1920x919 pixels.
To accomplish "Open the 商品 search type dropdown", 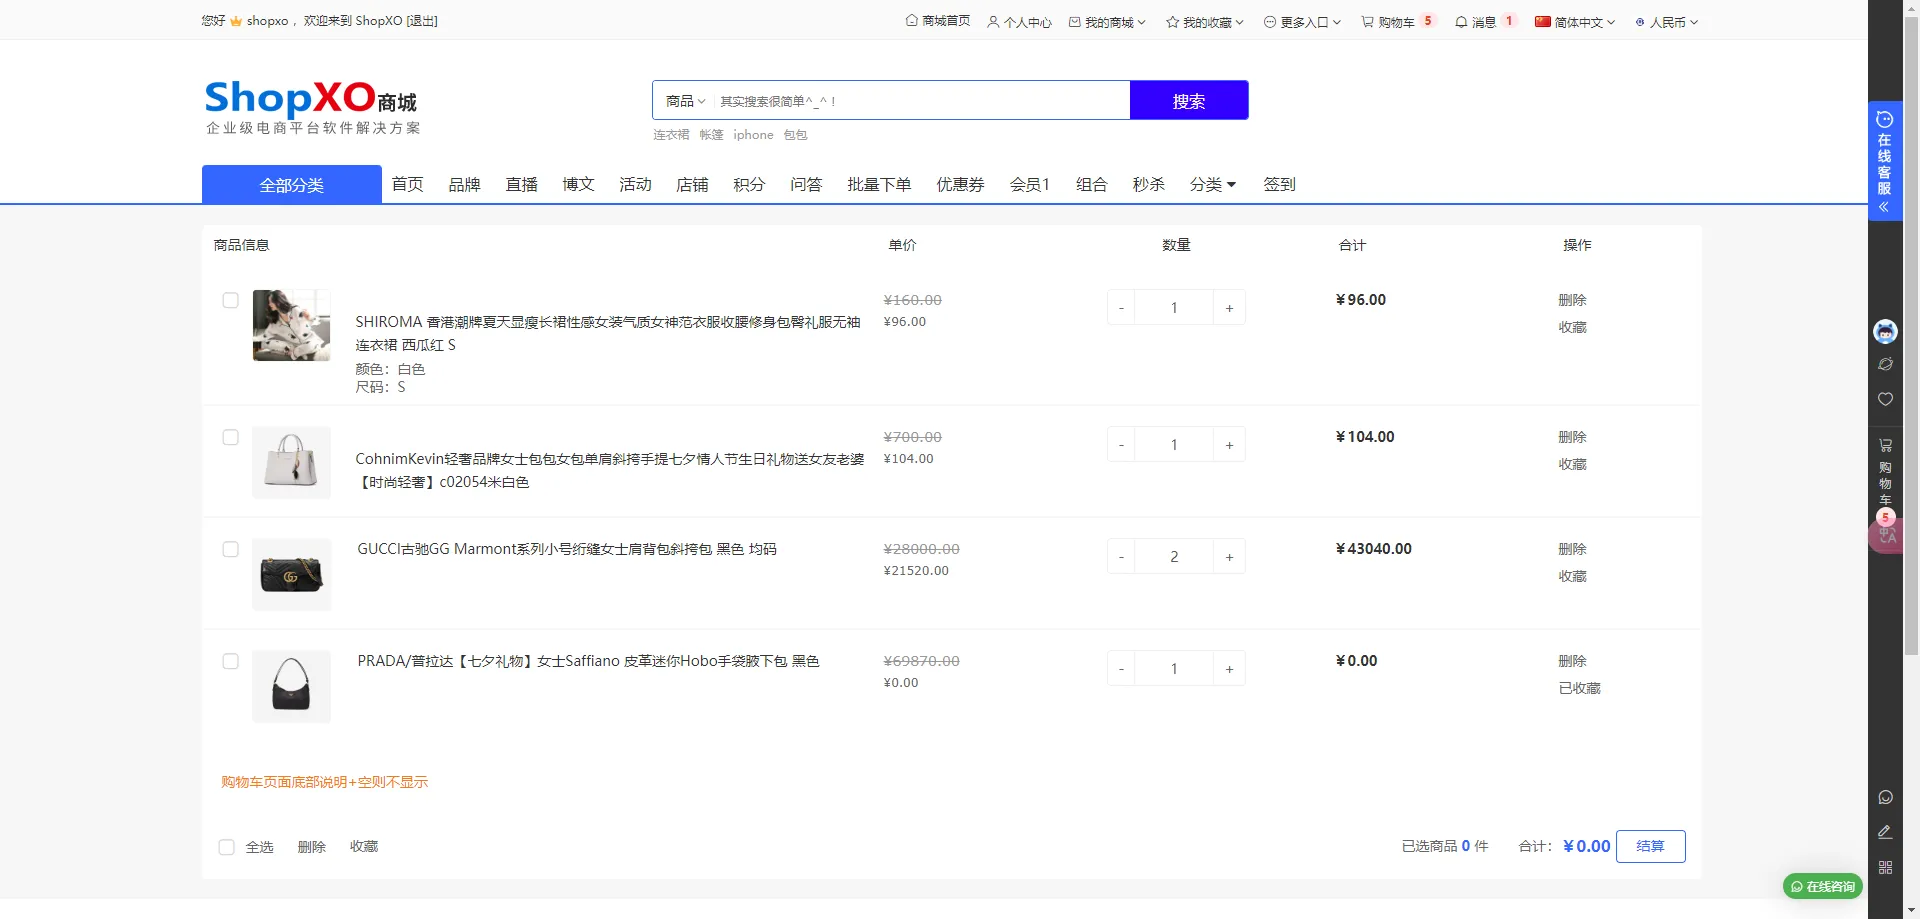I will click(685, 101).
